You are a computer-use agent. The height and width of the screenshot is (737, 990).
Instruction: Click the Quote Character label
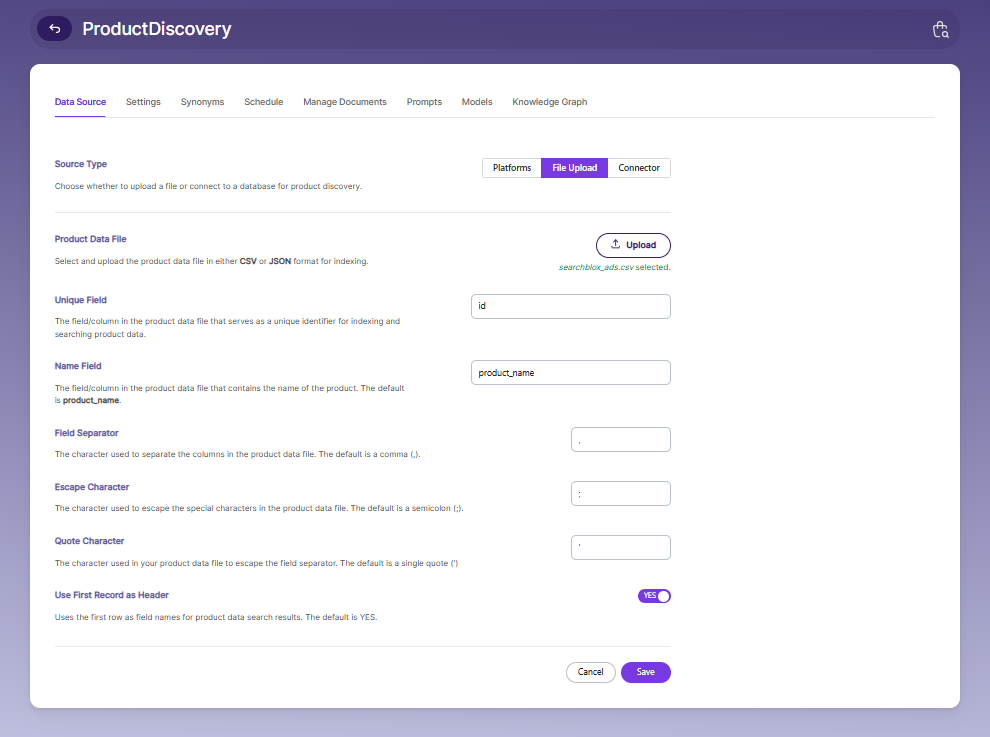[x=89, y=541]
